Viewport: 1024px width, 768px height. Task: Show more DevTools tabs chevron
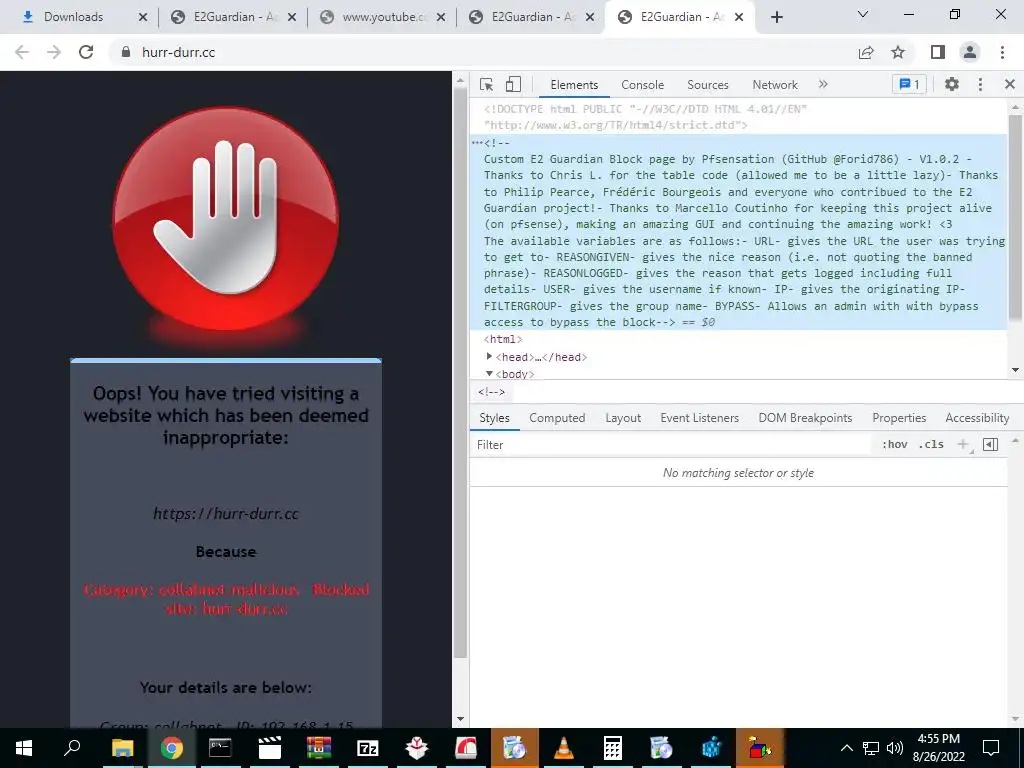(823, 84)
